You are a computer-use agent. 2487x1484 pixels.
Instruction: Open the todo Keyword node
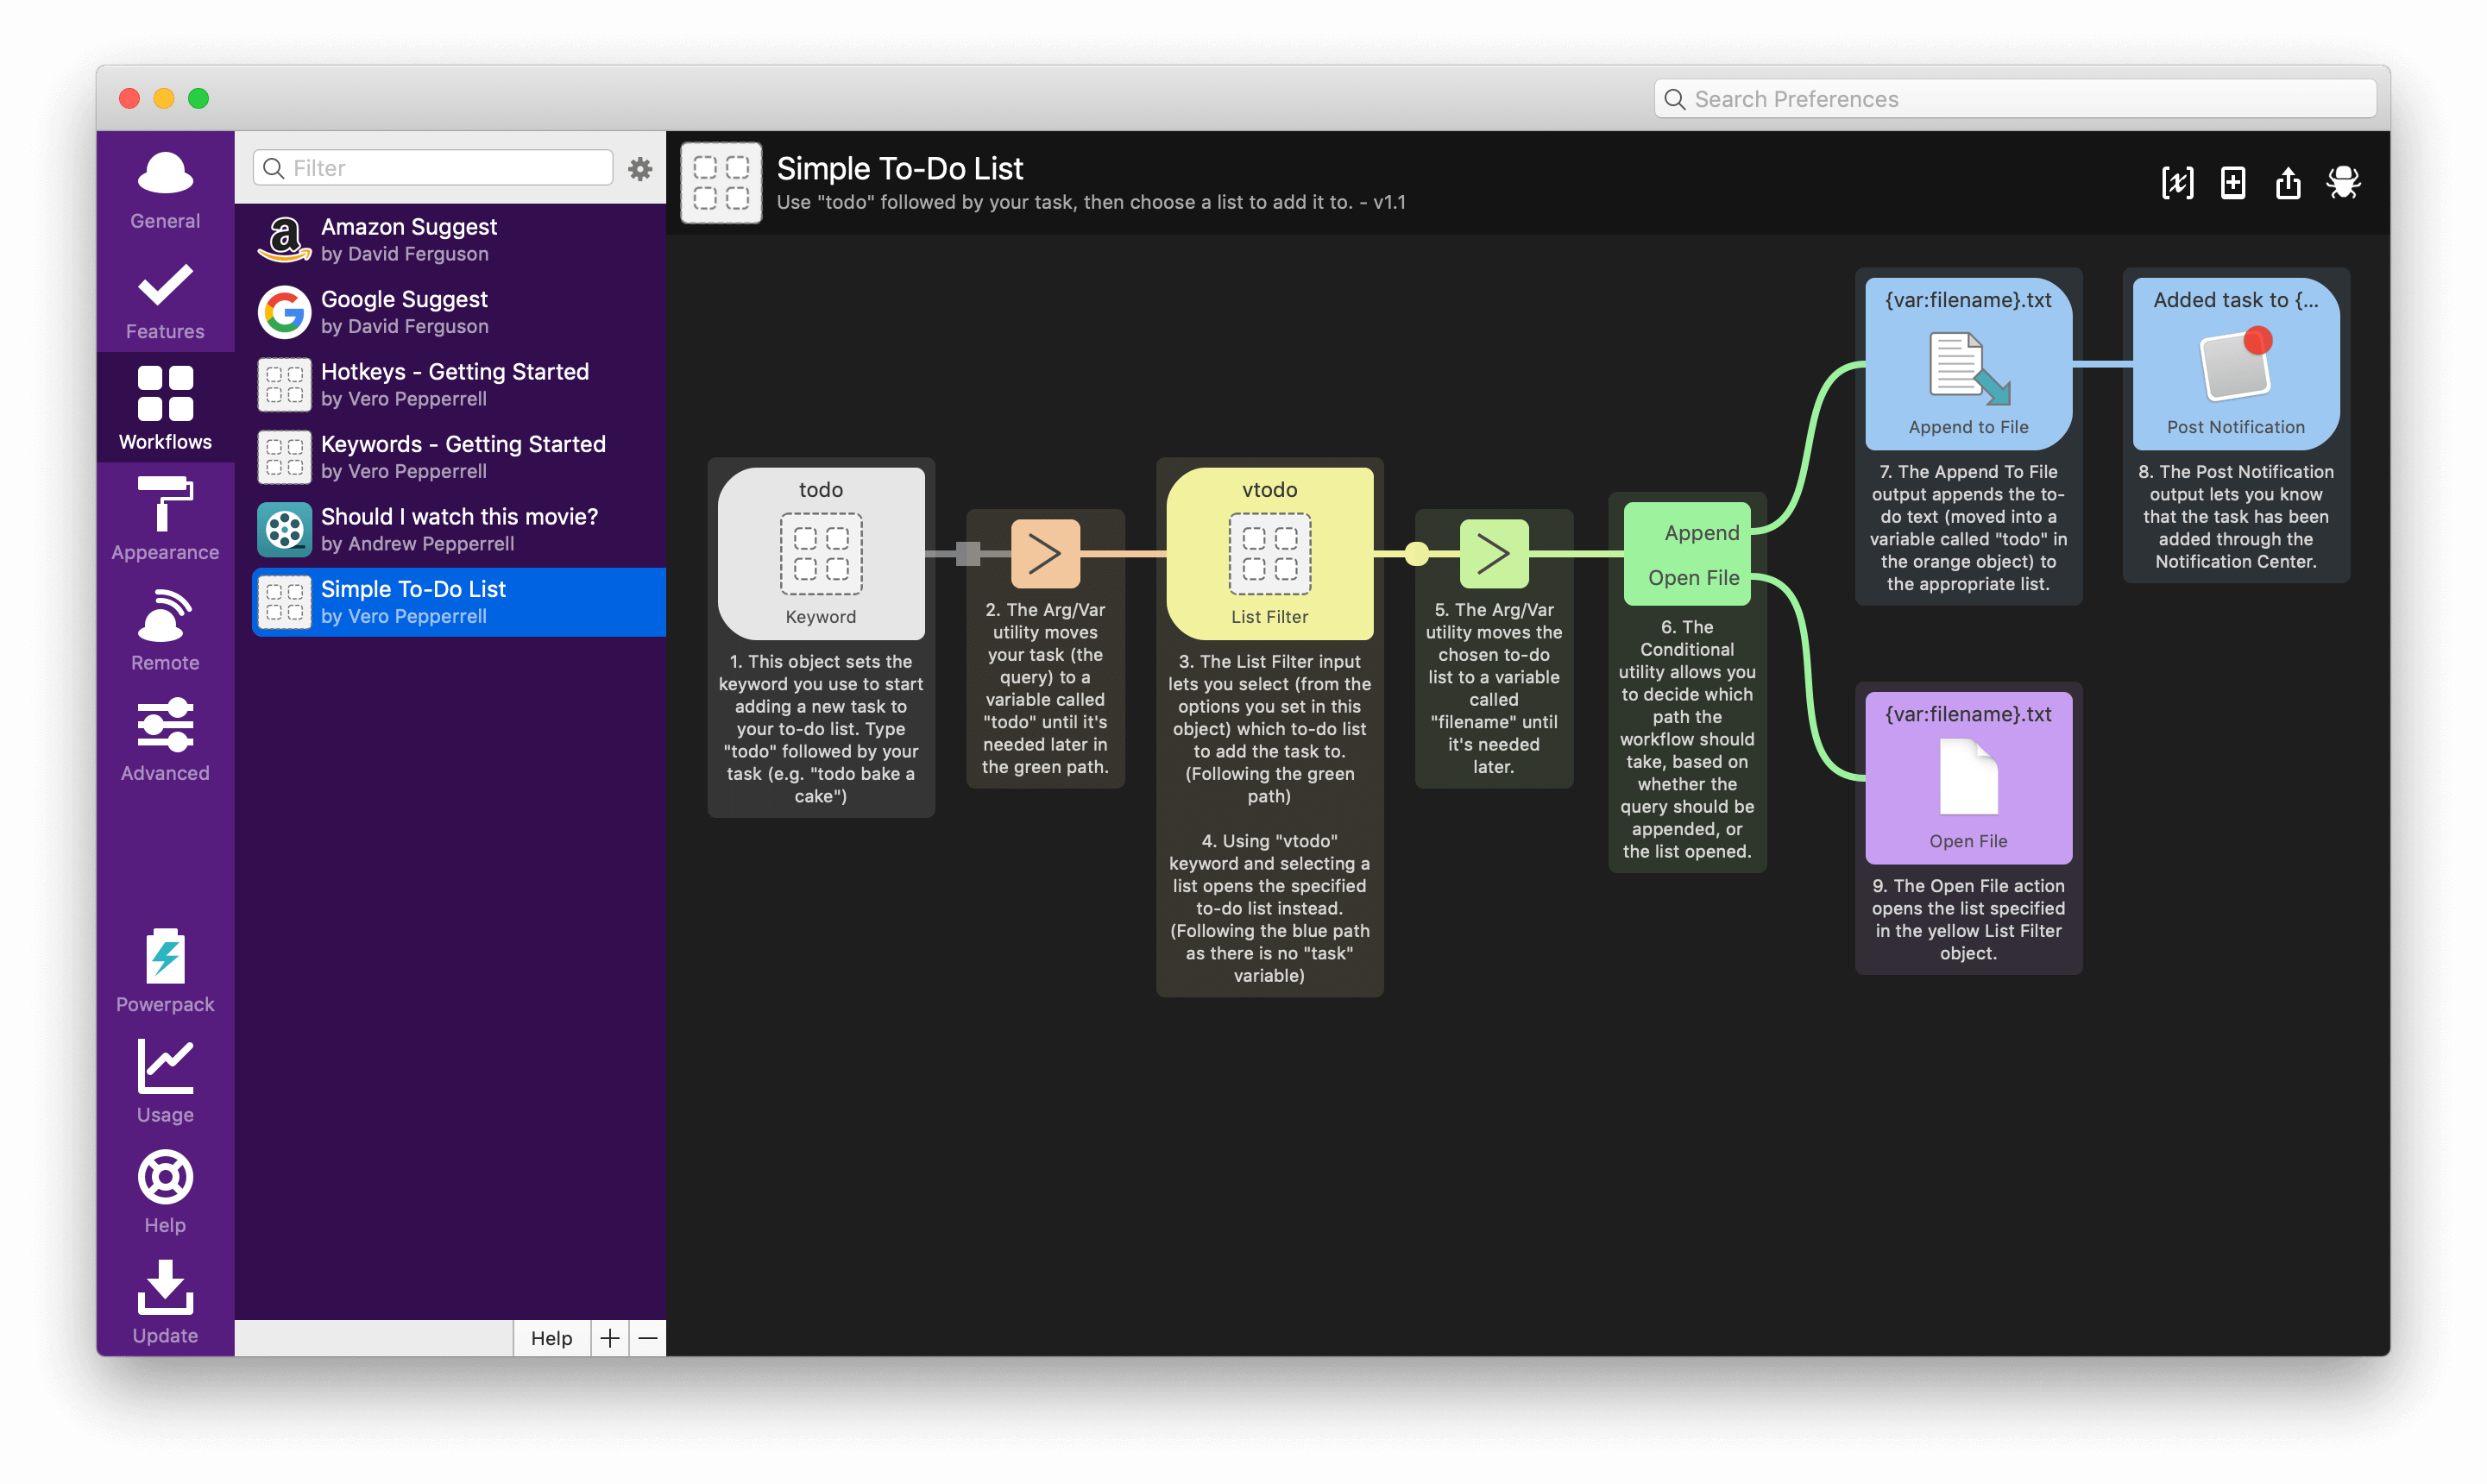[820, 553]
